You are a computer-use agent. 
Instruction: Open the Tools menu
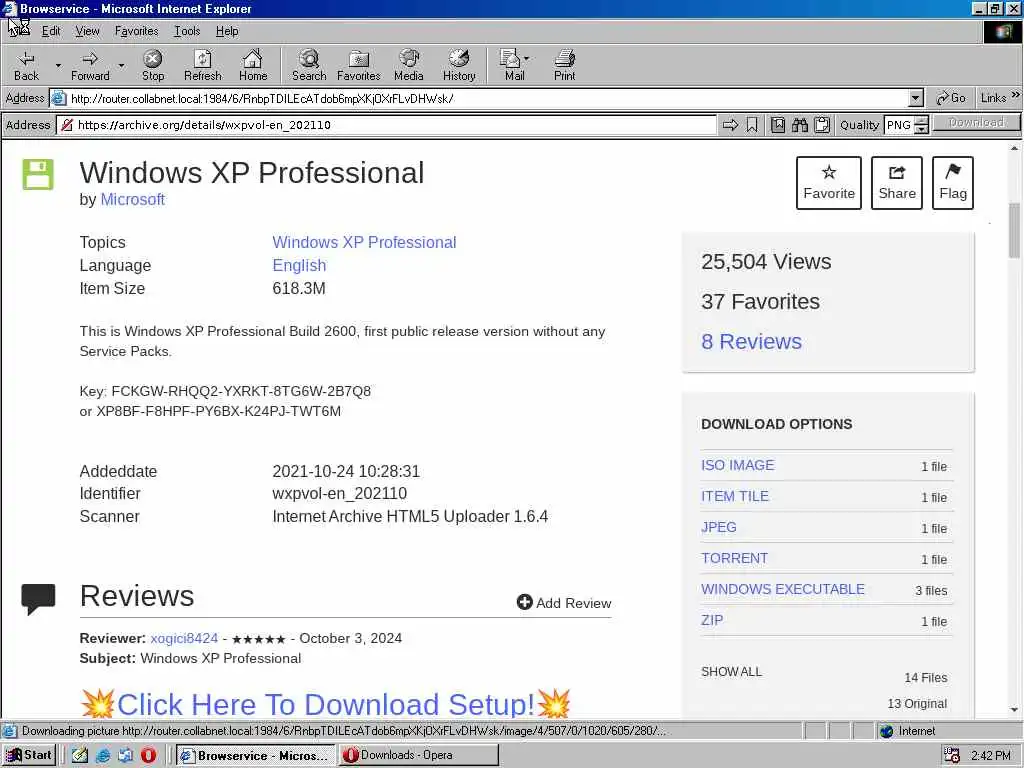187,31
